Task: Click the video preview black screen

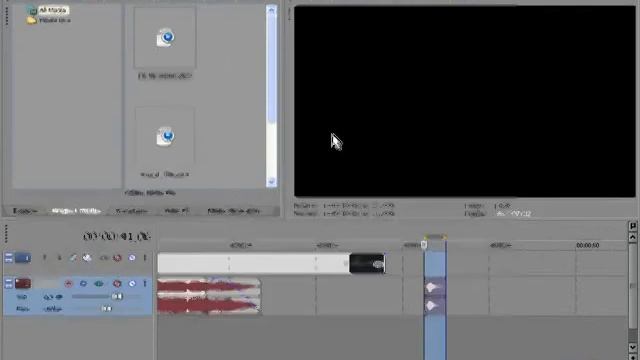Action: 464,101
